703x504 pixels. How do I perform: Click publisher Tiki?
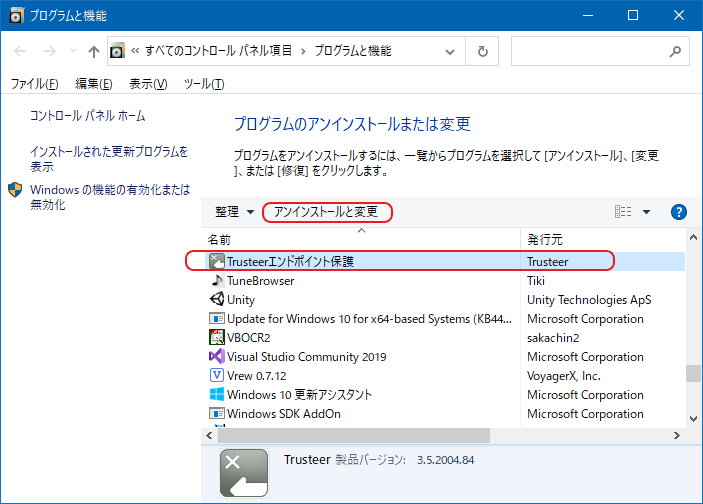pos(536,281)
